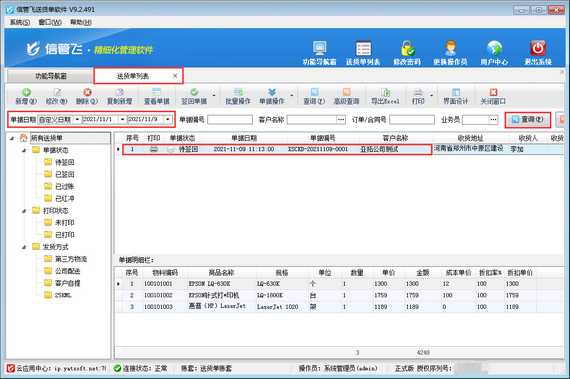Open 用户中心 globe icon
Viewport: 570px width, 379px height.
[x=494, y=48]
